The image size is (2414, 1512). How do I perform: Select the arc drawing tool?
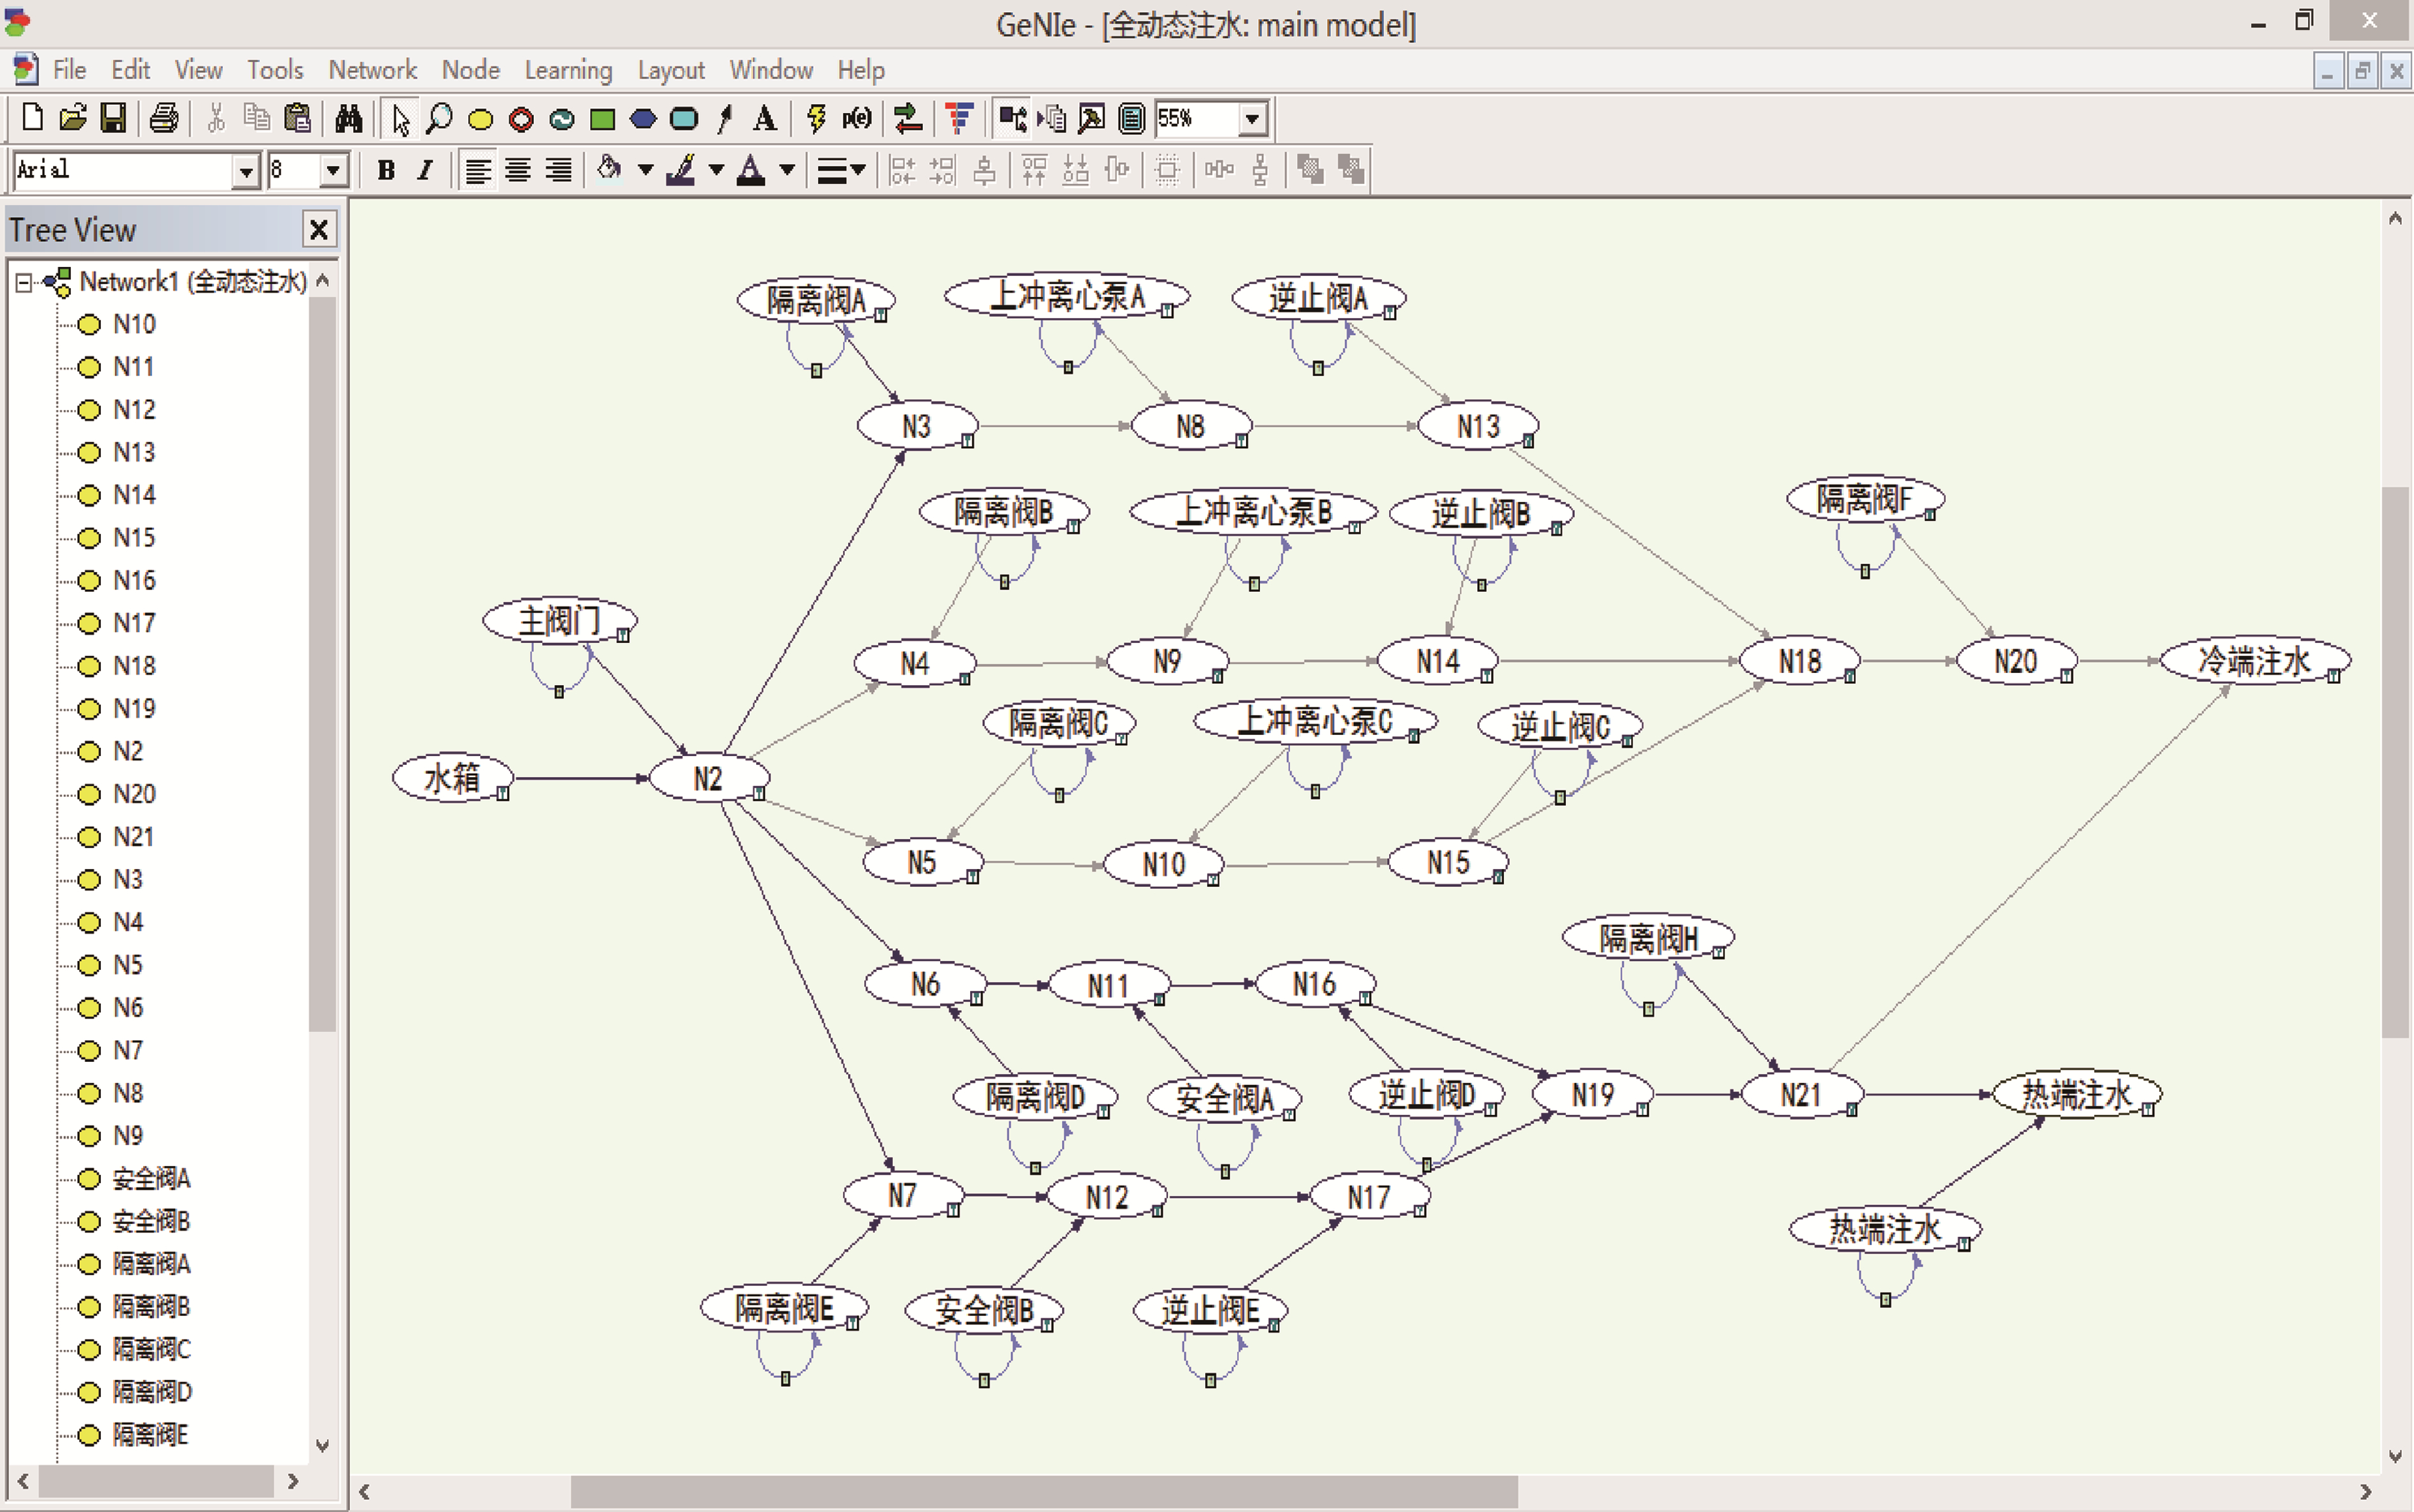tap(725, 119)
